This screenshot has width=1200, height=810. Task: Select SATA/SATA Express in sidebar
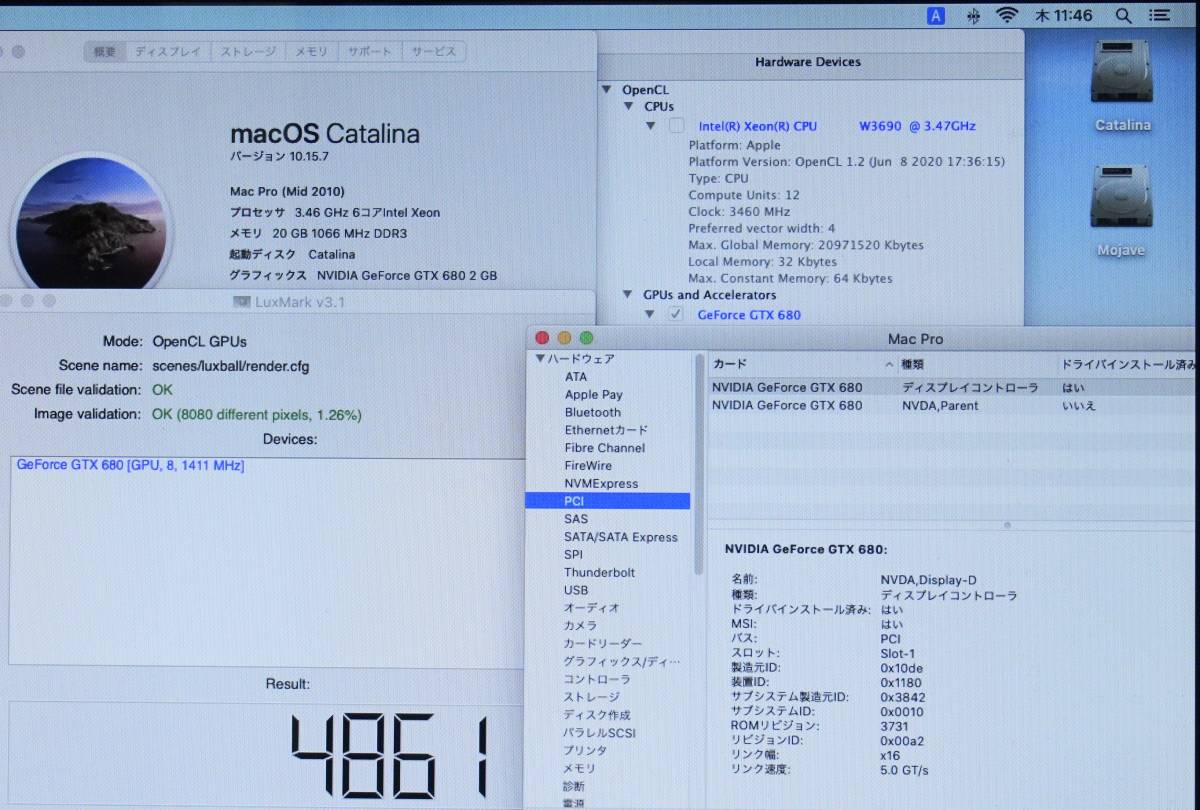[x=621, y=537]
